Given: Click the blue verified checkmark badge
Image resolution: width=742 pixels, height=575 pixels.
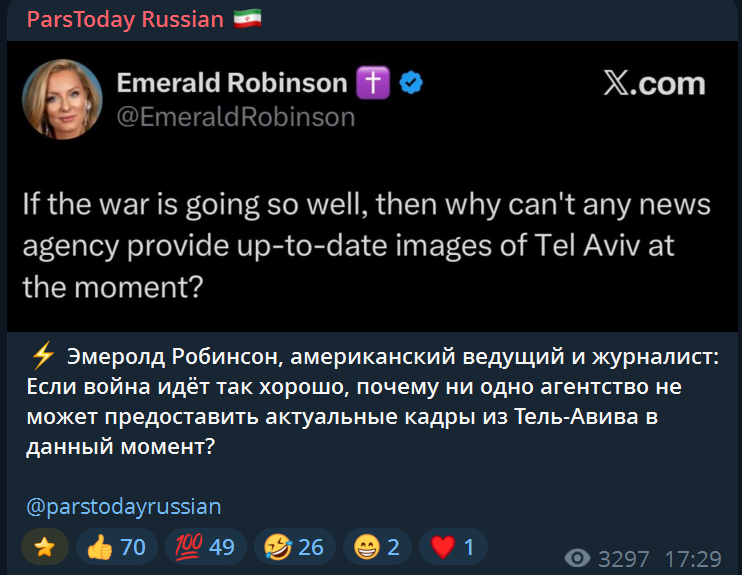Looking at the screenshot, I should (410, 84).
